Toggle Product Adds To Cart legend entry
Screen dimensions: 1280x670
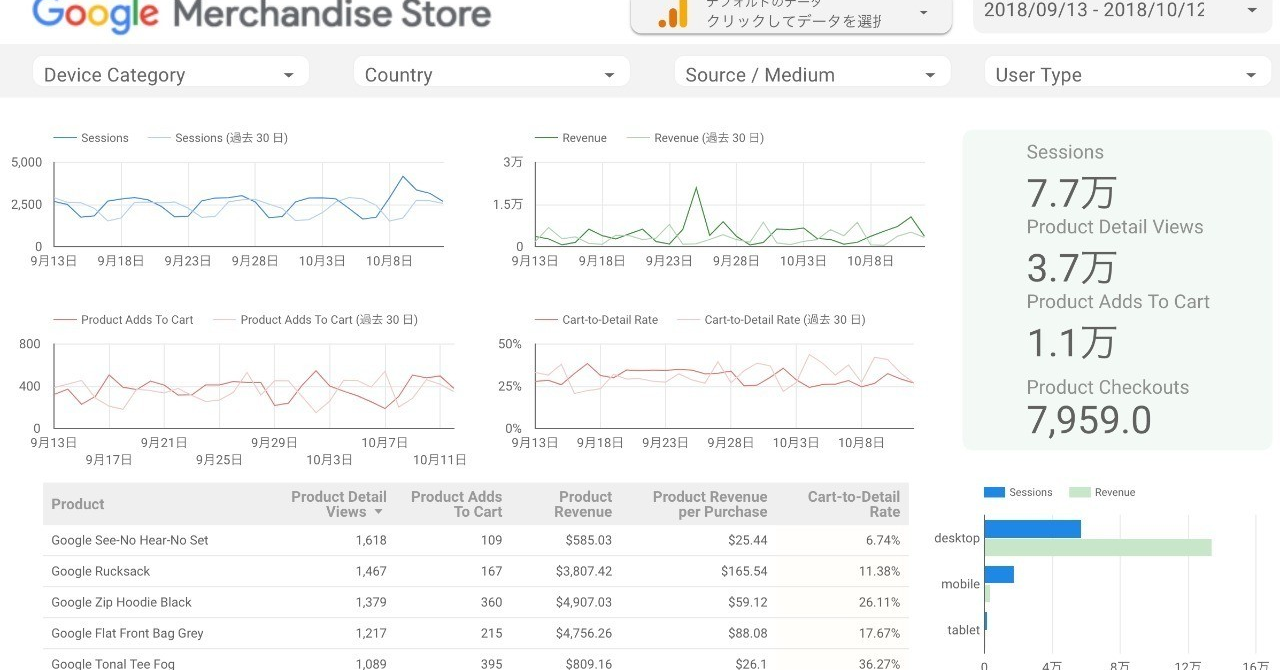click(124, 320)
